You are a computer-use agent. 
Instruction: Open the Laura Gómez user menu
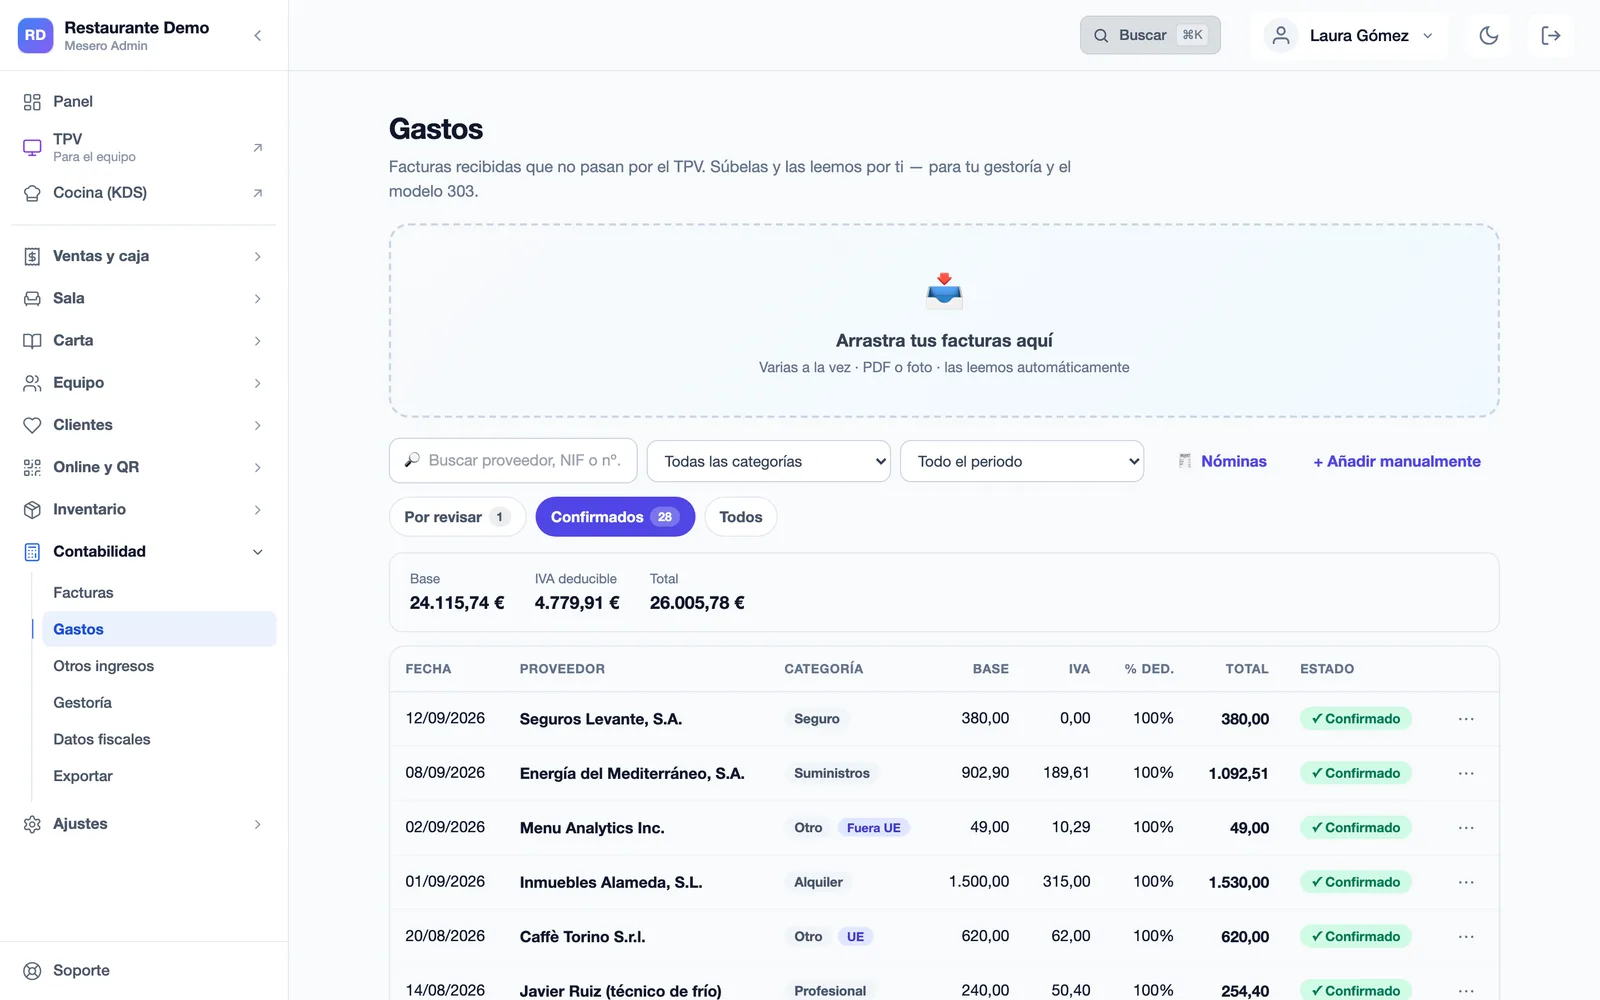click(x=1349, y=36)
